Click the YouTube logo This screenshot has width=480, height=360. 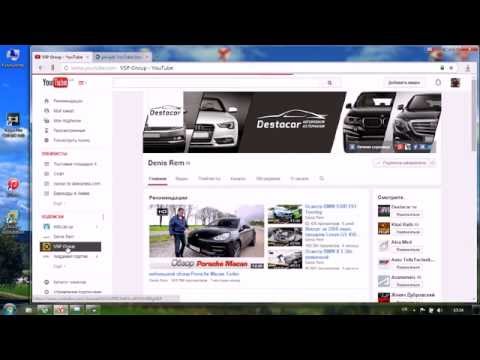[x=55, y=82]
